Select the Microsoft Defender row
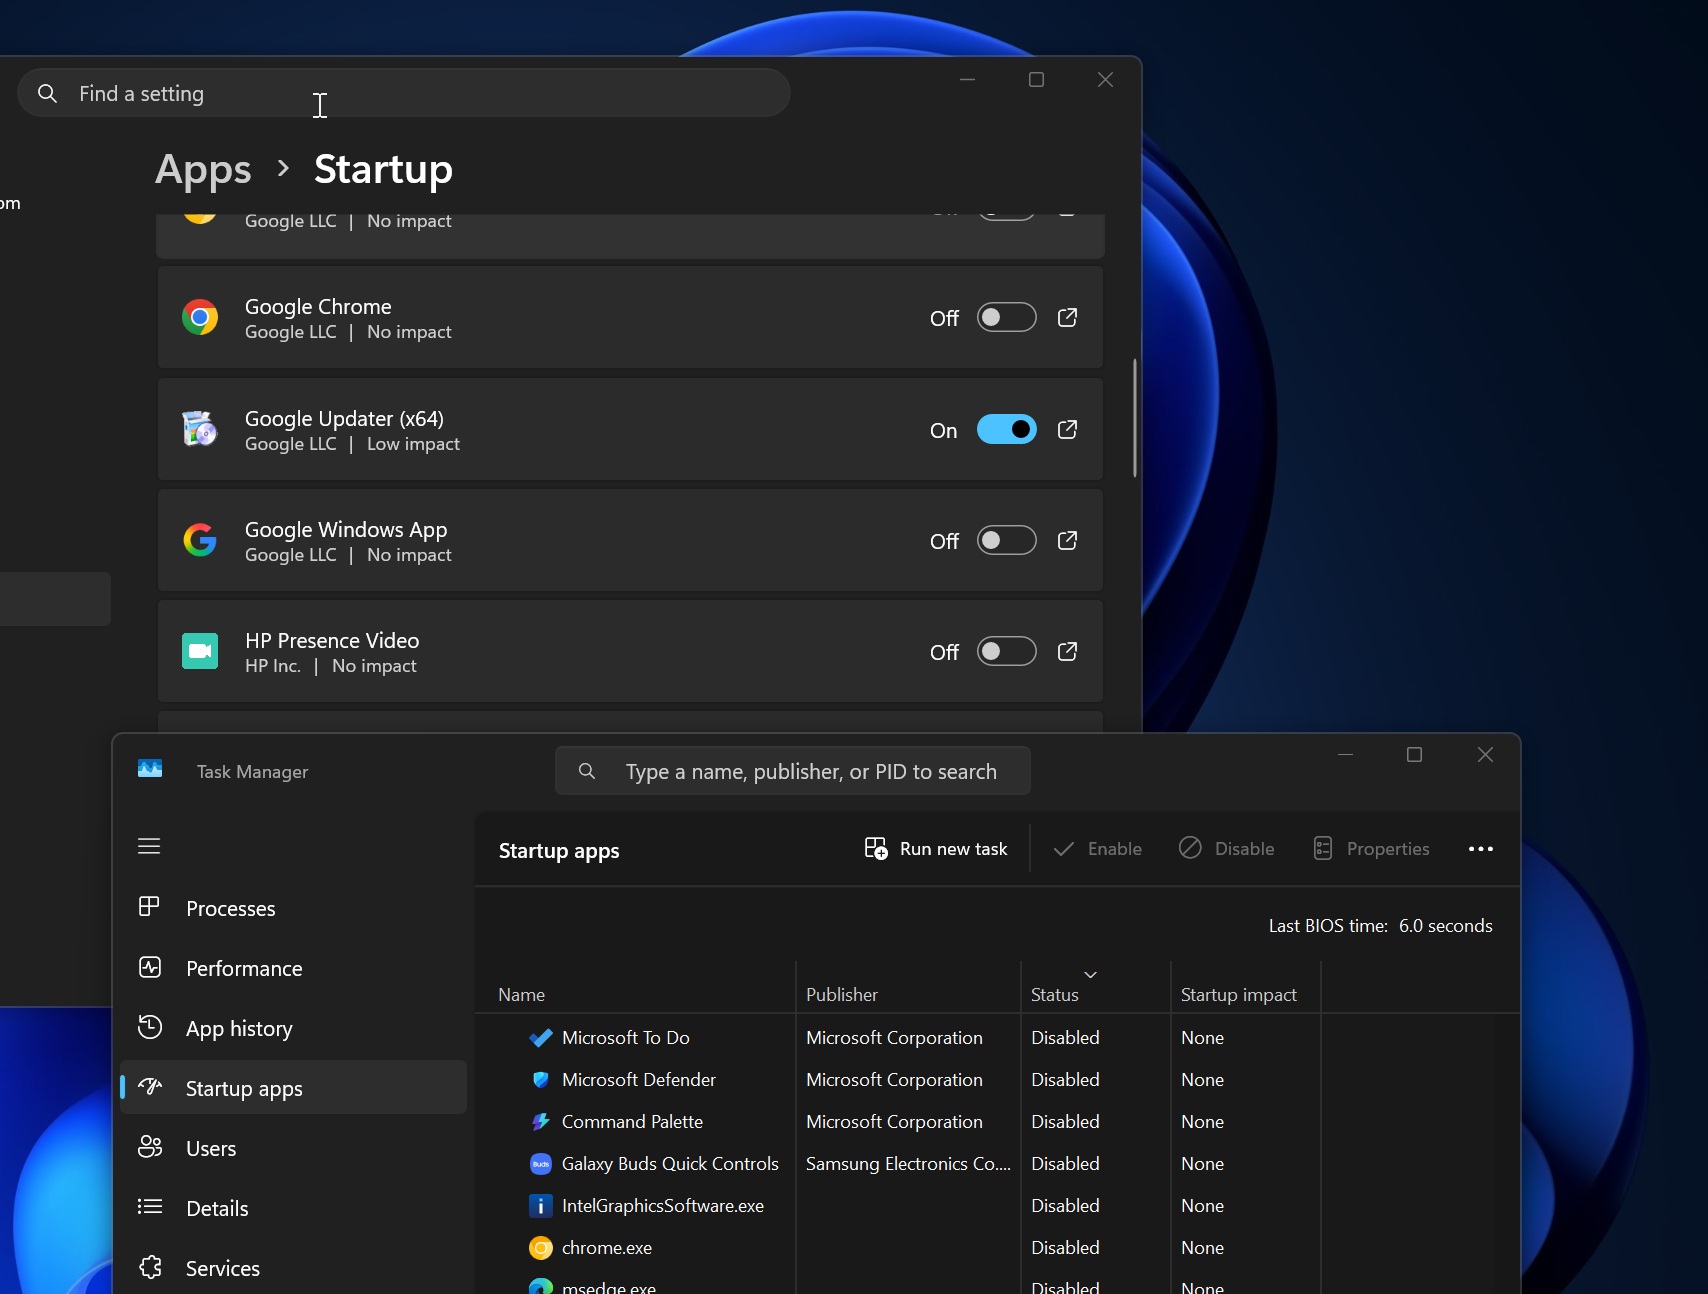 (997, 1080)
